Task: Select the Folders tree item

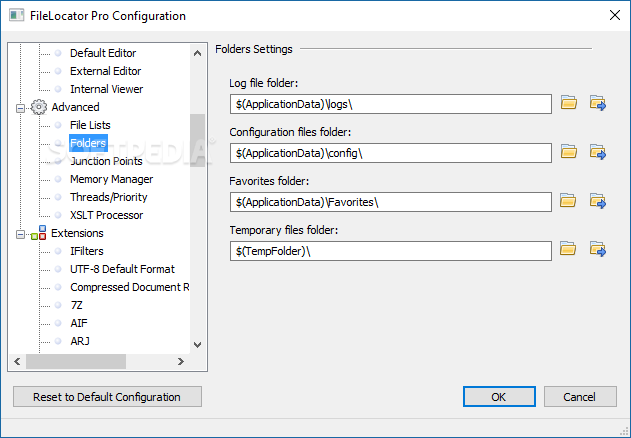Action: click(88, 143)
